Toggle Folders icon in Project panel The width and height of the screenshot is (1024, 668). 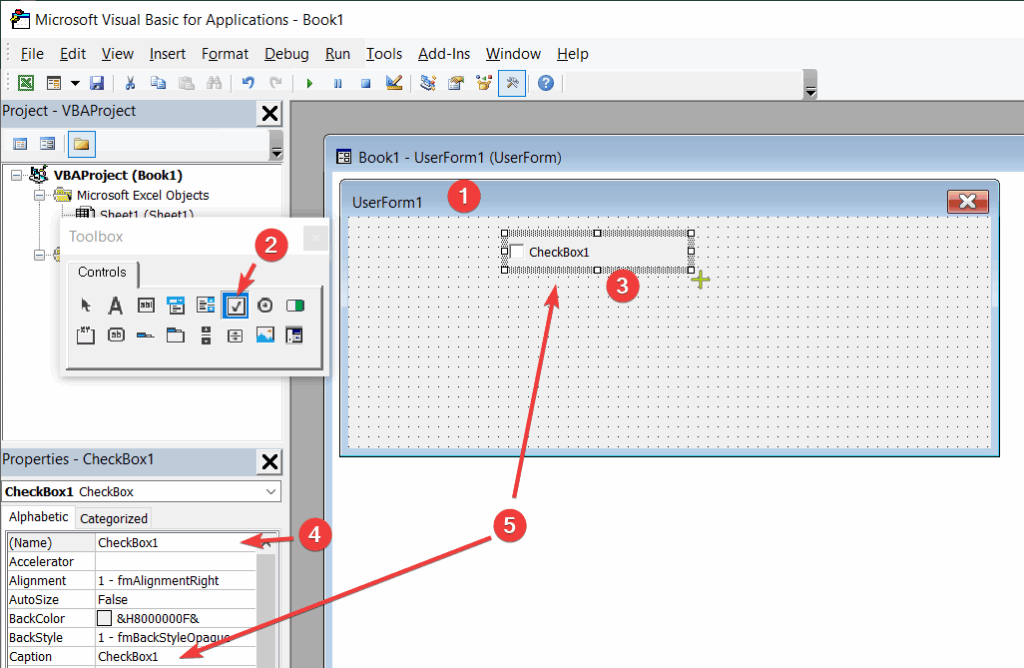pos(82,144)
